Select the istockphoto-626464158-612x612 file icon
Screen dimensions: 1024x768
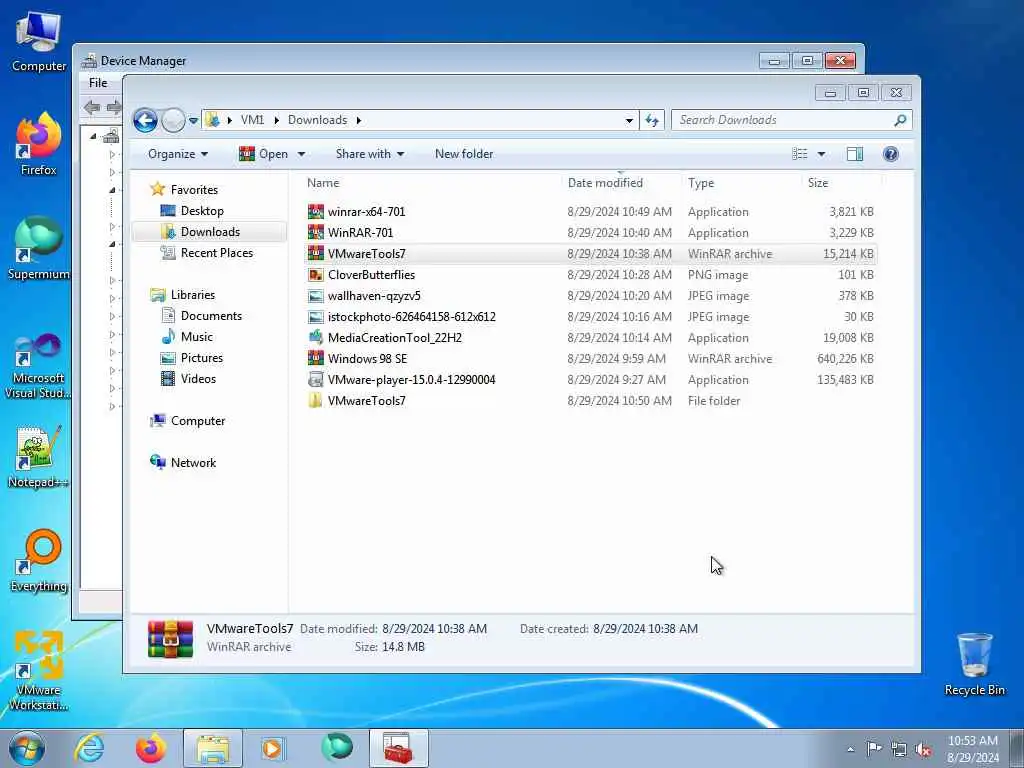point(316,317)
